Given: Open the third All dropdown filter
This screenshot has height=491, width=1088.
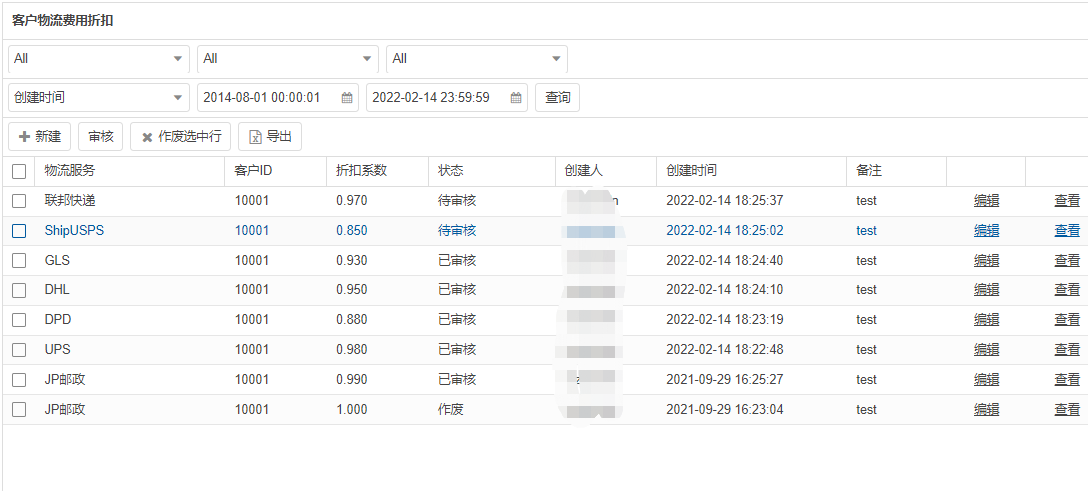Looking at the screenshot, I should pyautogui.click(x=477, y=59).
